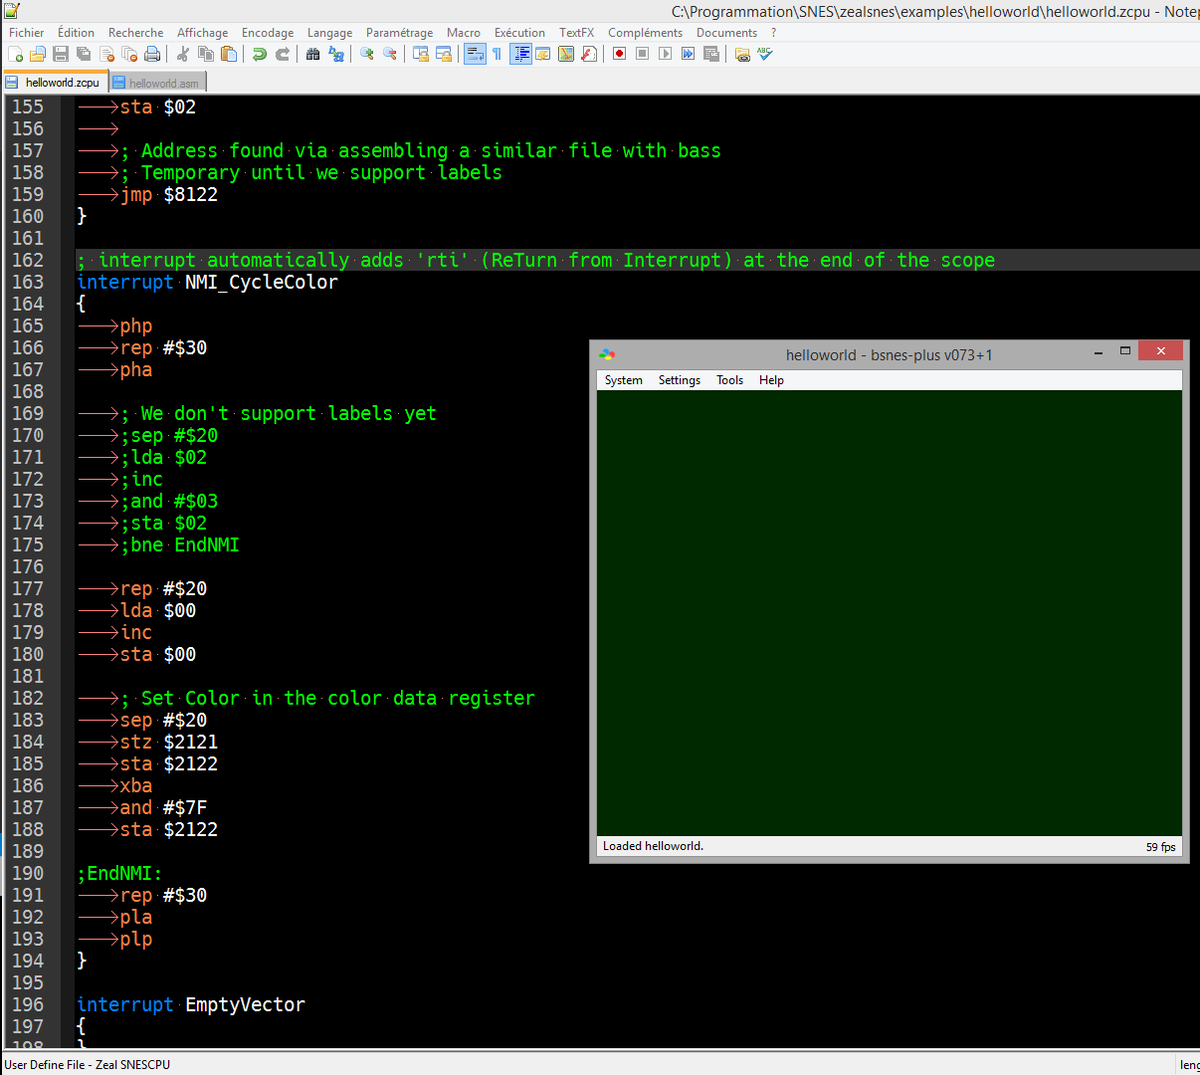The image size is (1200, 1075).
Task: Open the Édition menu
Action: point(76,32)
